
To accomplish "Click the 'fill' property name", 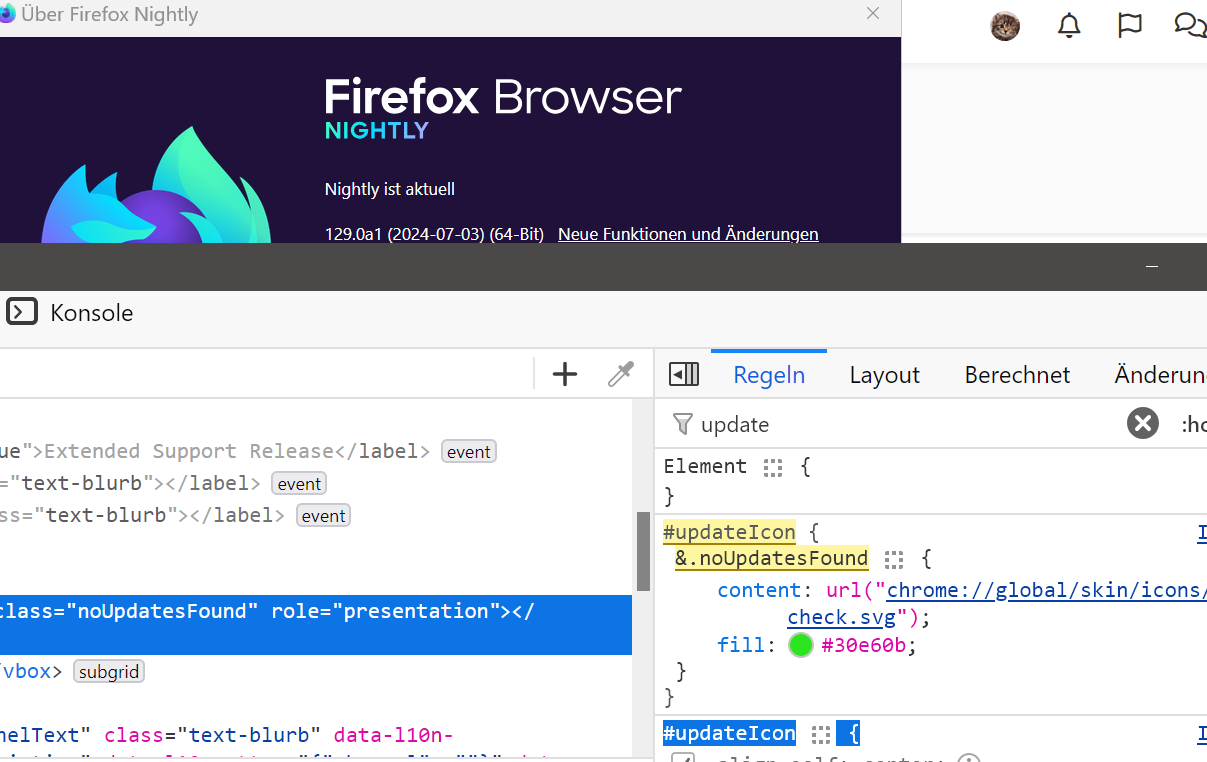I will coord(741,645).
